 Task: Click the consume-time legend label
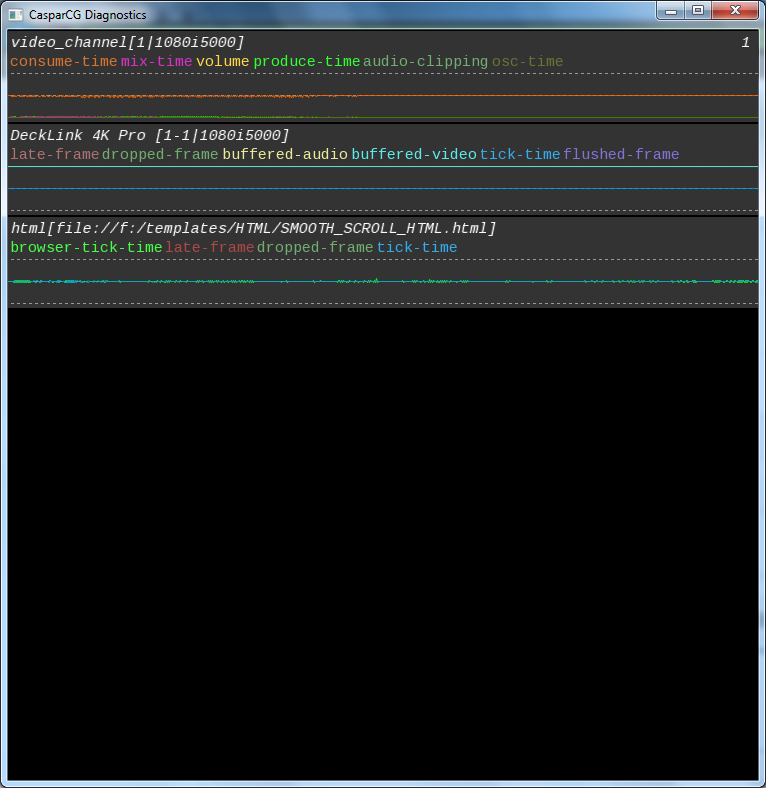(64, 61)
